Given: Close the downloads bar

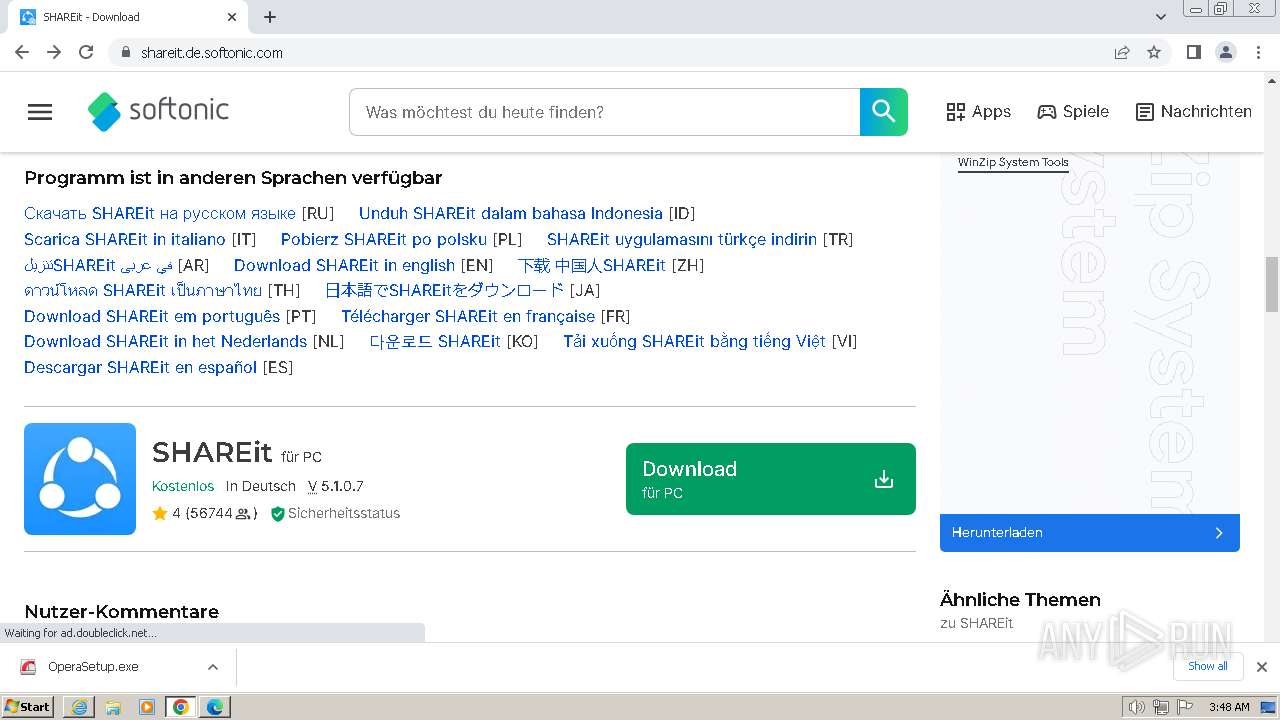Looking at the screenshot, I should tap(1262, 667).
